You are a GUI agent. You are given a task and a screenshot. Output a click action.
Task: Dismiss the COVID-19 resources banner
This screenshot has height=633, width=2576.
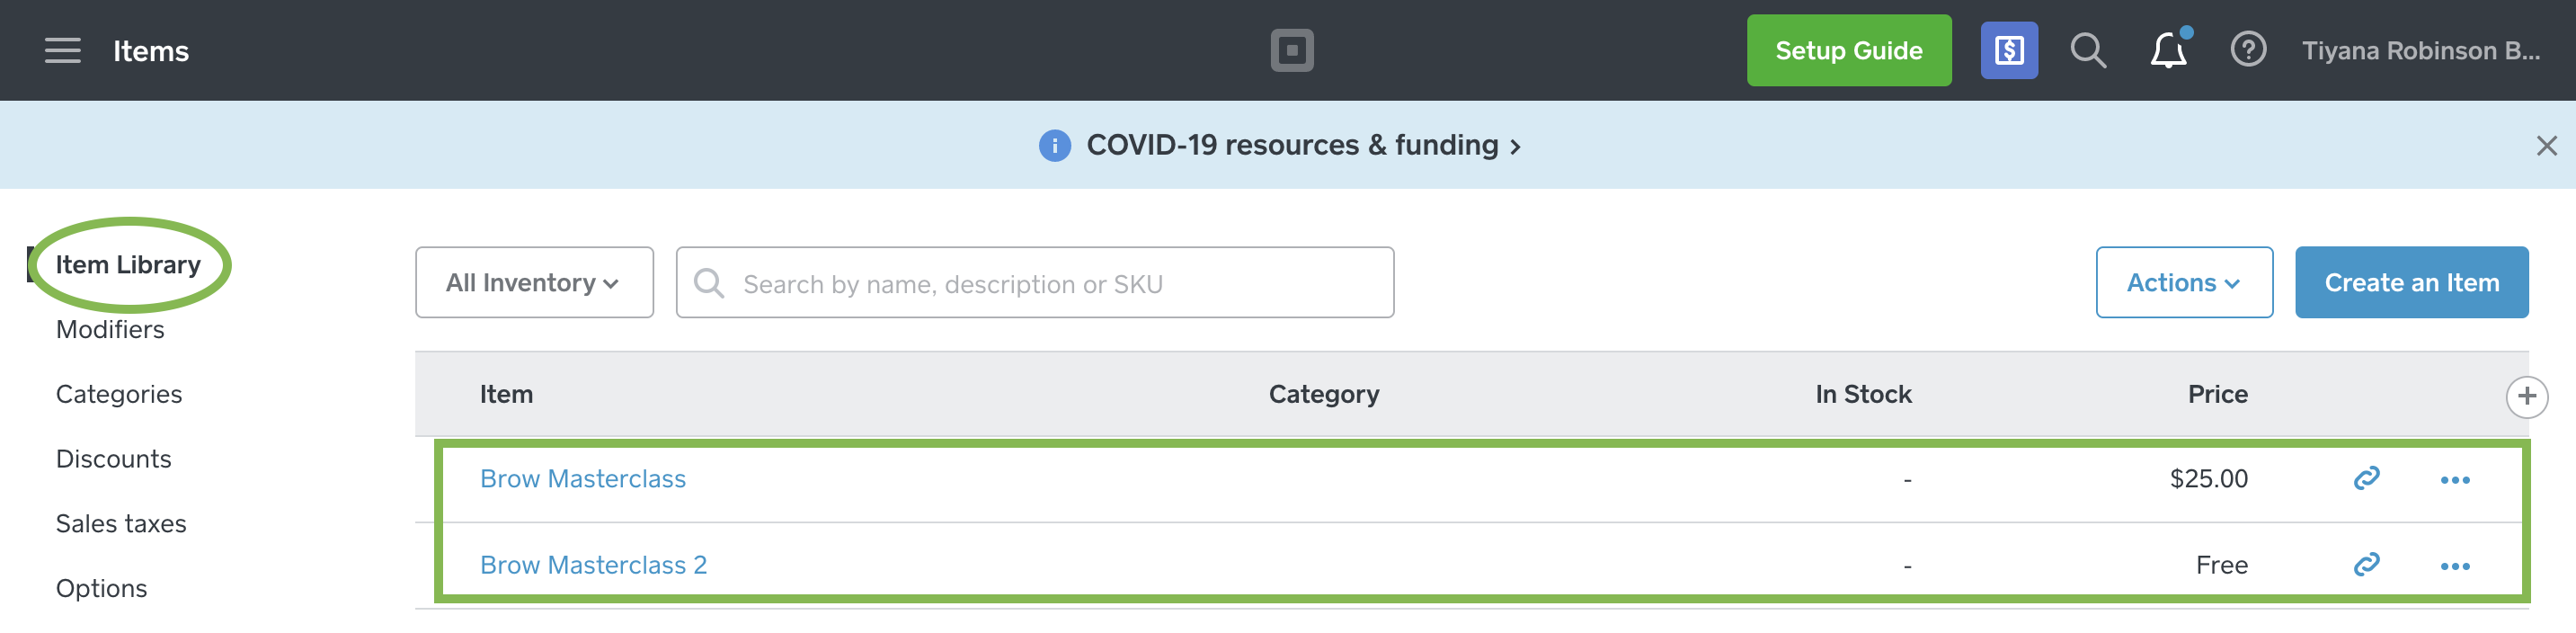(x=2546, y=146)
